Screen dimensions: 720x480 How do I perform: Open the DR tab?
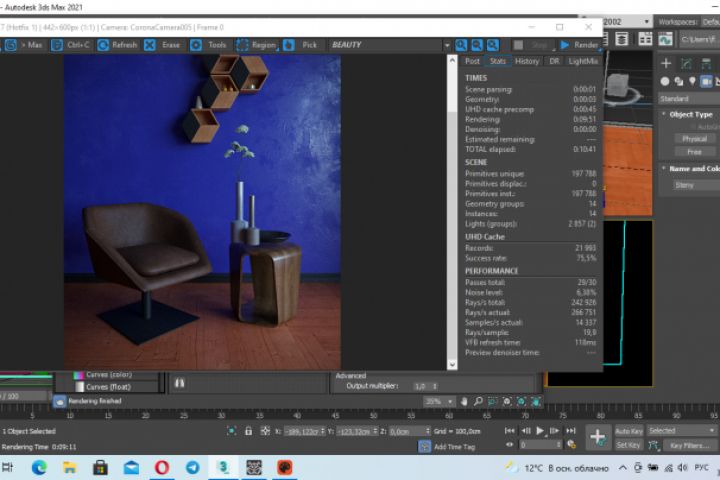554,61
